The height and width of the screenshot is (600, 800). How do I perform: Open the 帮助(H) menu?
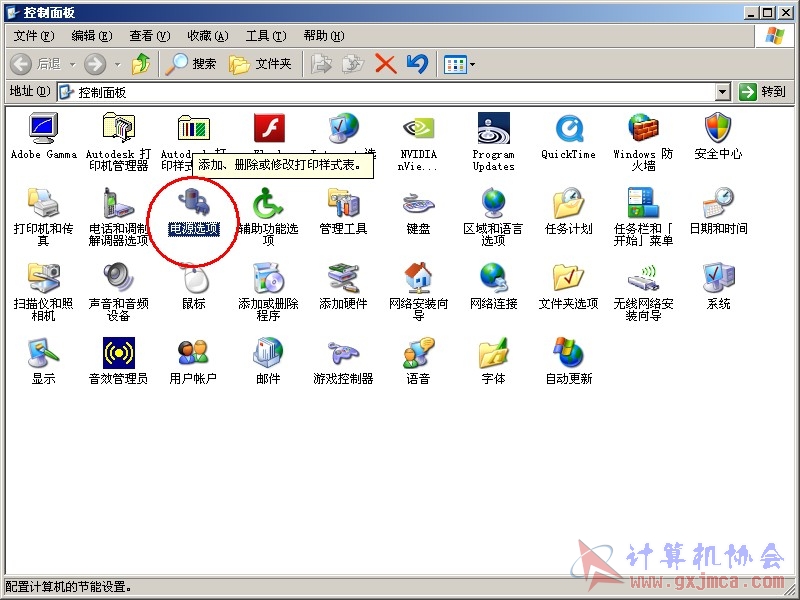click(x=324, y=36)
